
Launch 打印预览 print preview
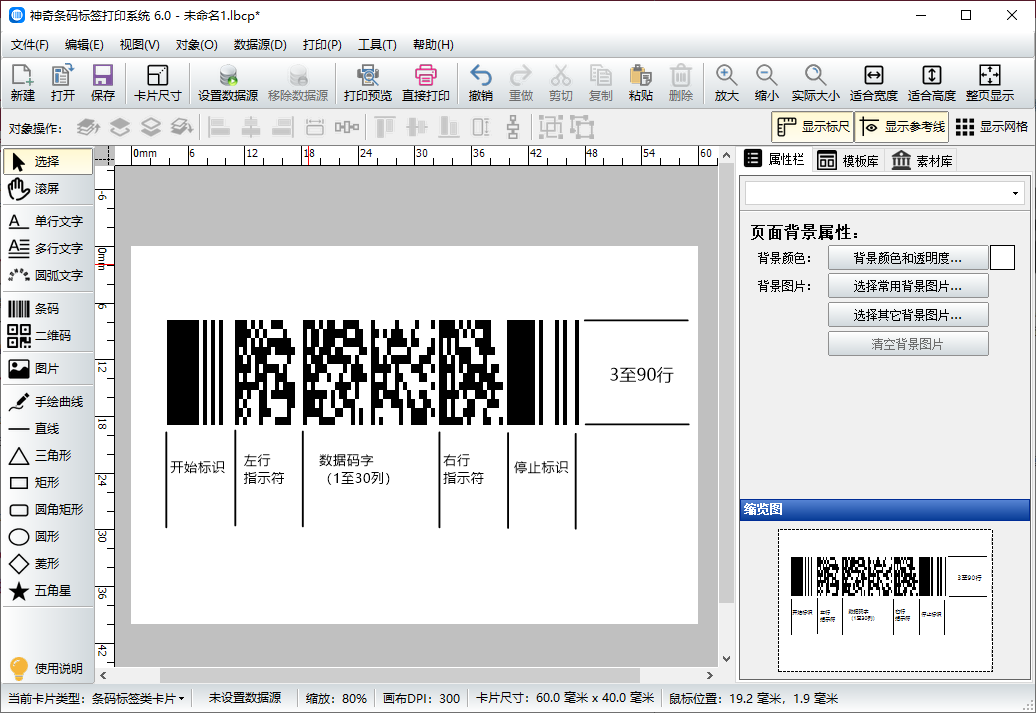(368, 83)
